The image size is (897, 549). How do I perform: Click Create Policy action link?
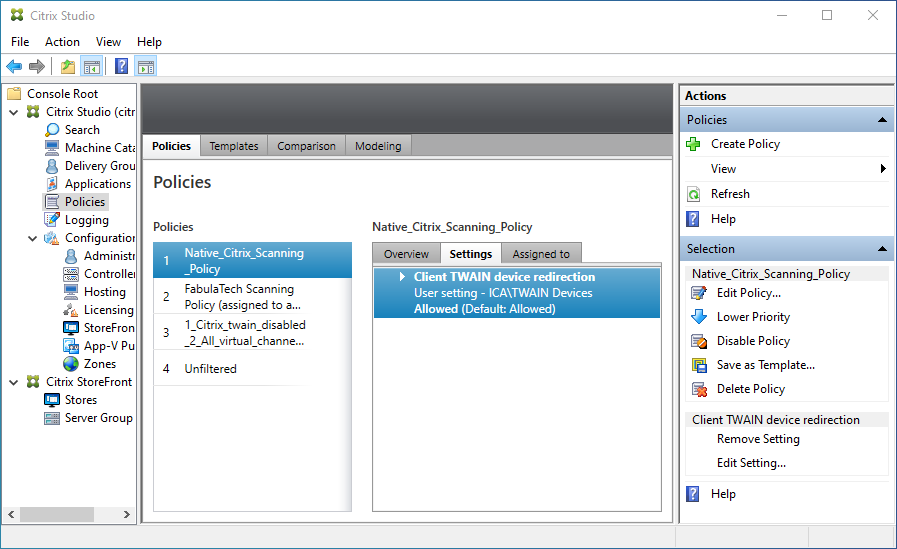click(x=745, y=144)
